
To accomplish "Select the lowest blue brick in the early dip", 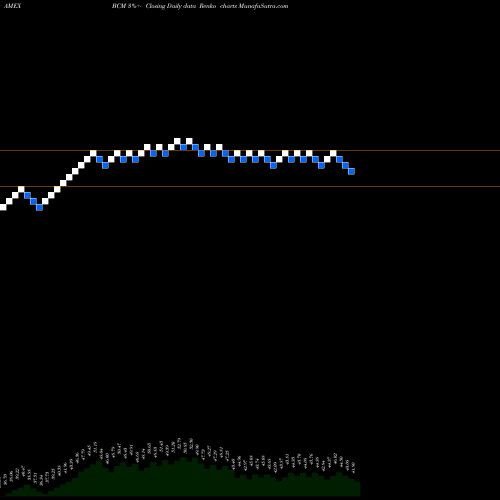I will [x=39, y=207].
